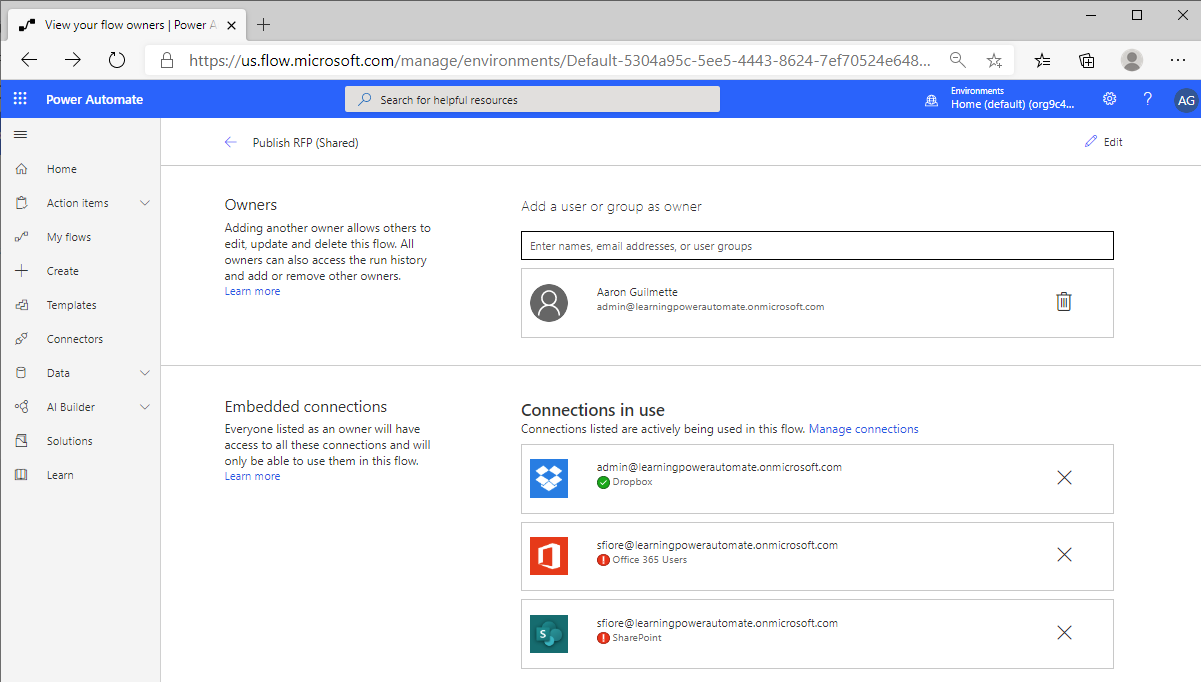Refresh the page in the browser
Image resolution: width=1201 pixels, height=682 pixels.
117,60
